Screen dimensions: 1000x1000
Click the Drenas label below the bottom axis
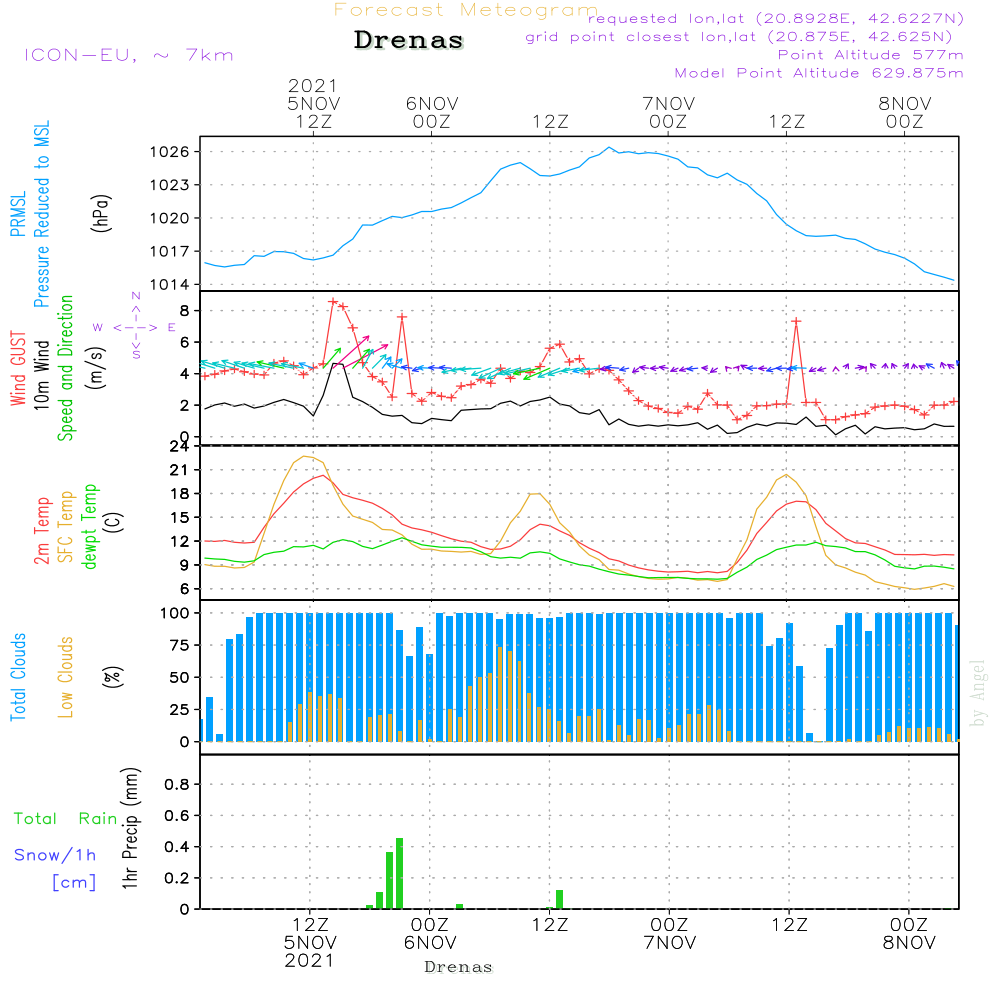click(x=458, y=967)
